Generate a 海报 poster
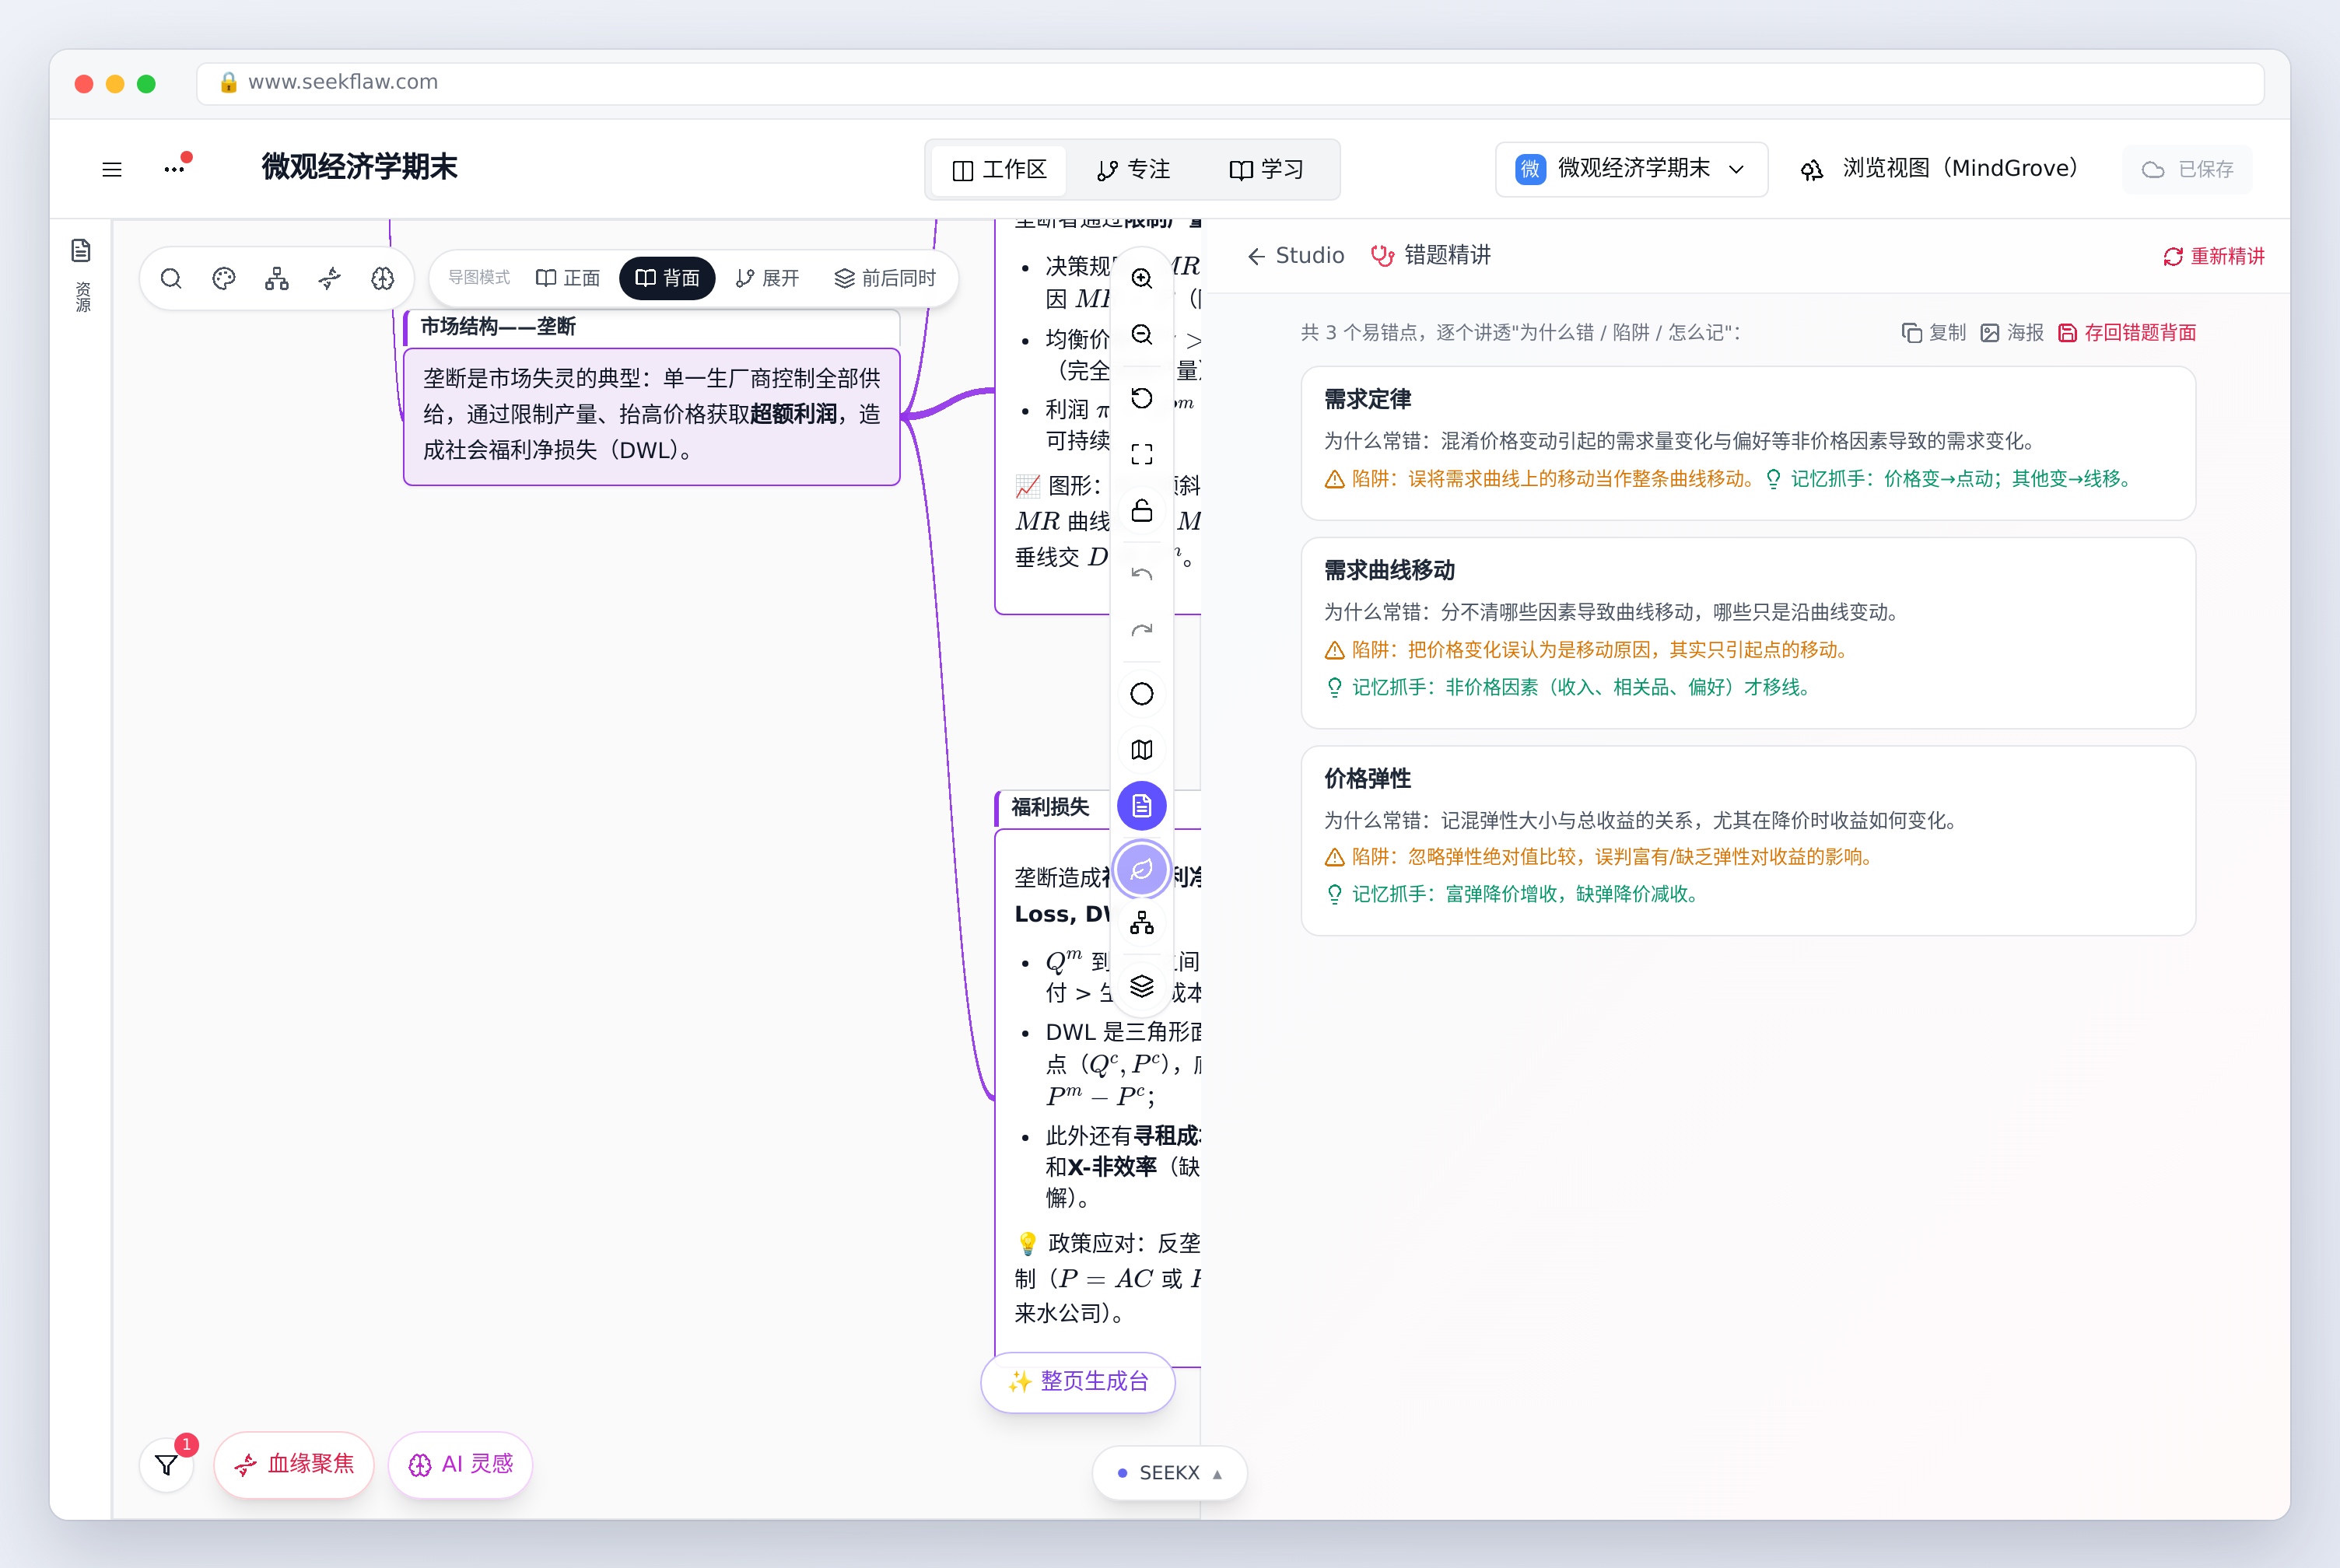Screen dimensions: 2340x1568 click(2012, 333)
